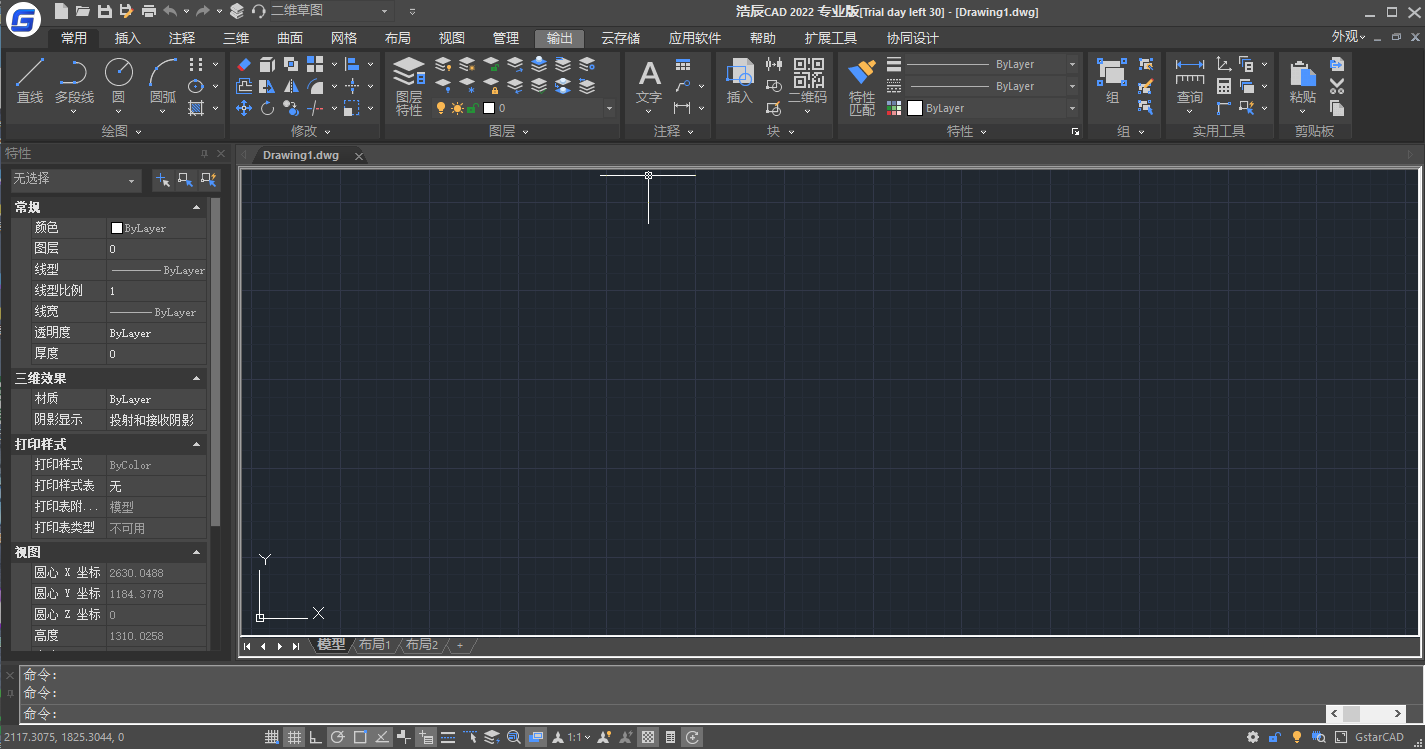Click 特性匹配 (Match Properties) brush
Screen dimensions: 1425x749
pos(862,86)
